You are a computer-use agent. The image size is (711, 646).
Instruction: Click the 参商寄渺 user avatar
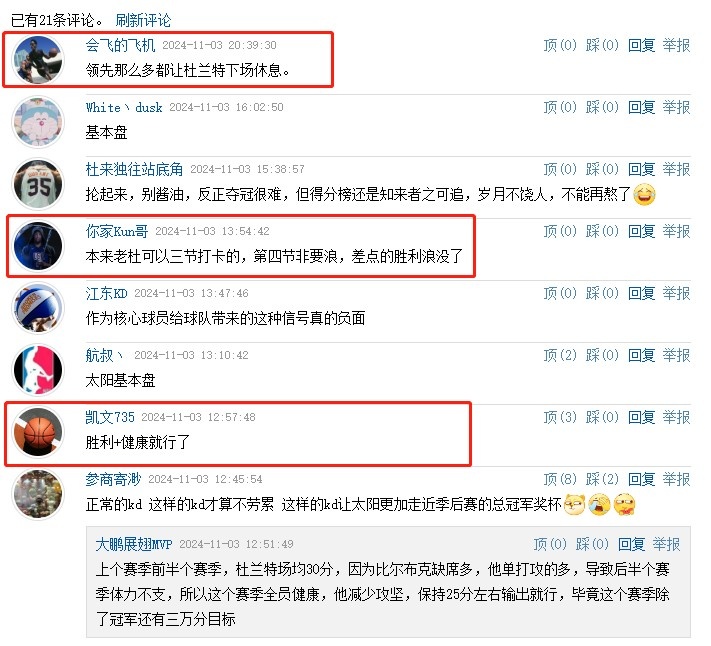click(38, 494)
